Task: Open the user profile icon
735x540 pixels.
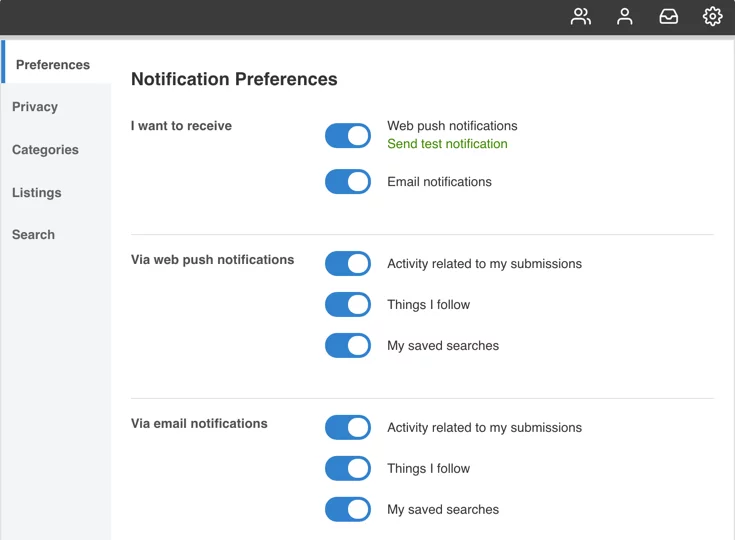Action: (625, 16)
